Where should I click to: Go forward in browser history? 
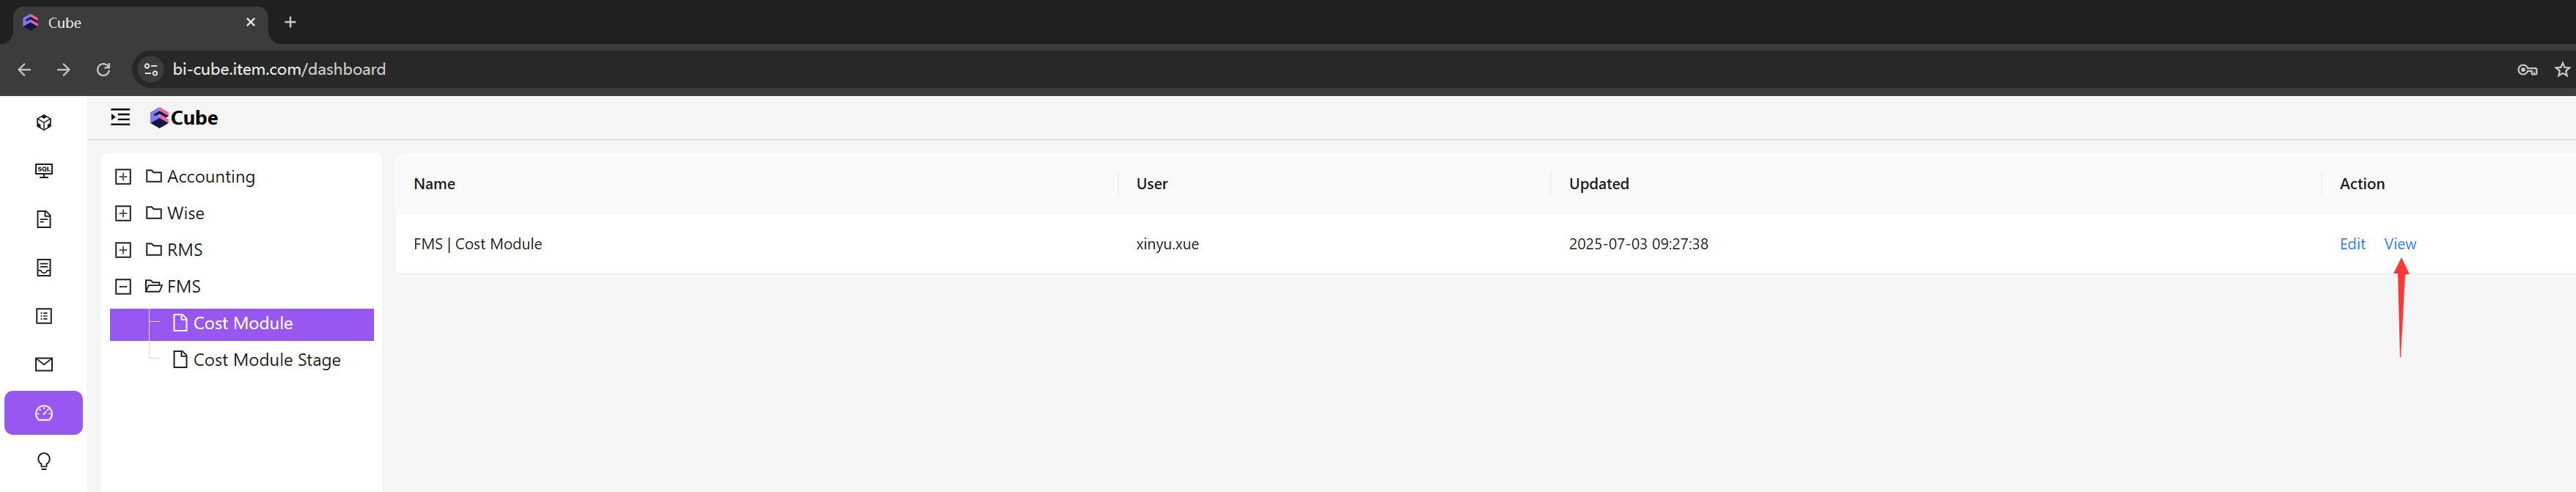[x=64, y=69]
